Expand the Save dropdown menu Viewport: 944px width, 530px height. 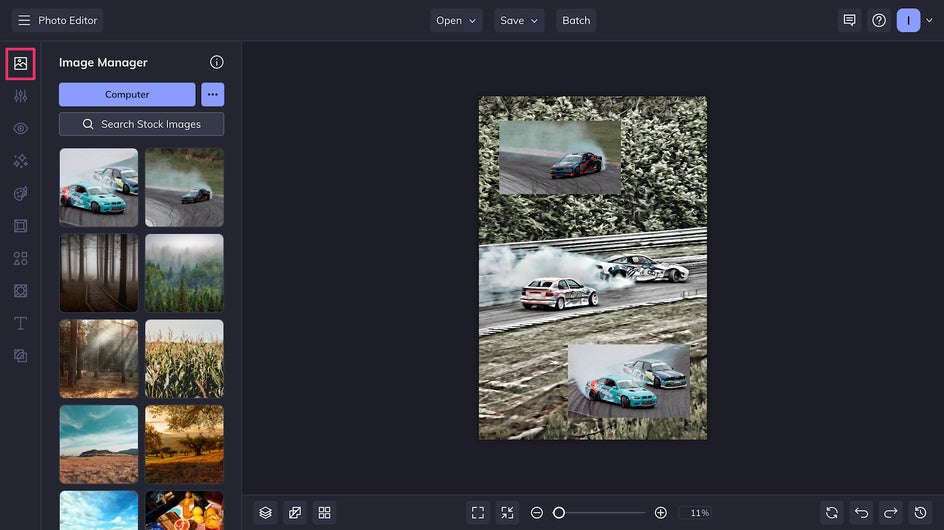(x=519, y=20)
